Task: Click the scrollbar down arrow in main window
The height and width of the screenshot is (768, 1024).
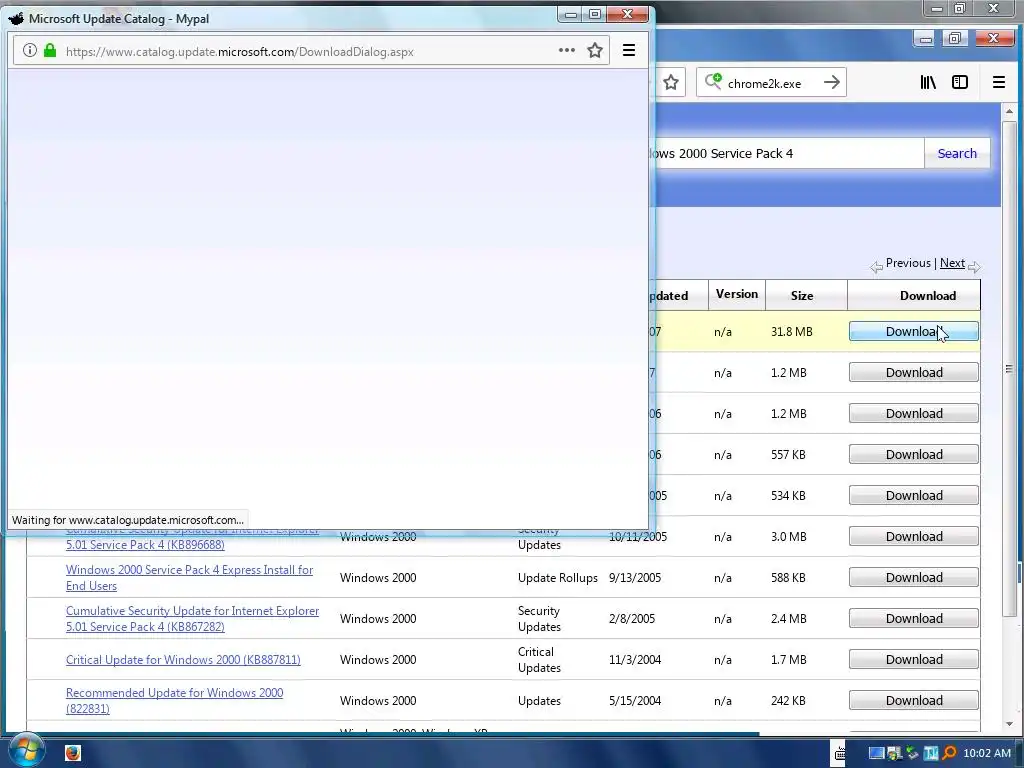Action: click(1010, 724)
